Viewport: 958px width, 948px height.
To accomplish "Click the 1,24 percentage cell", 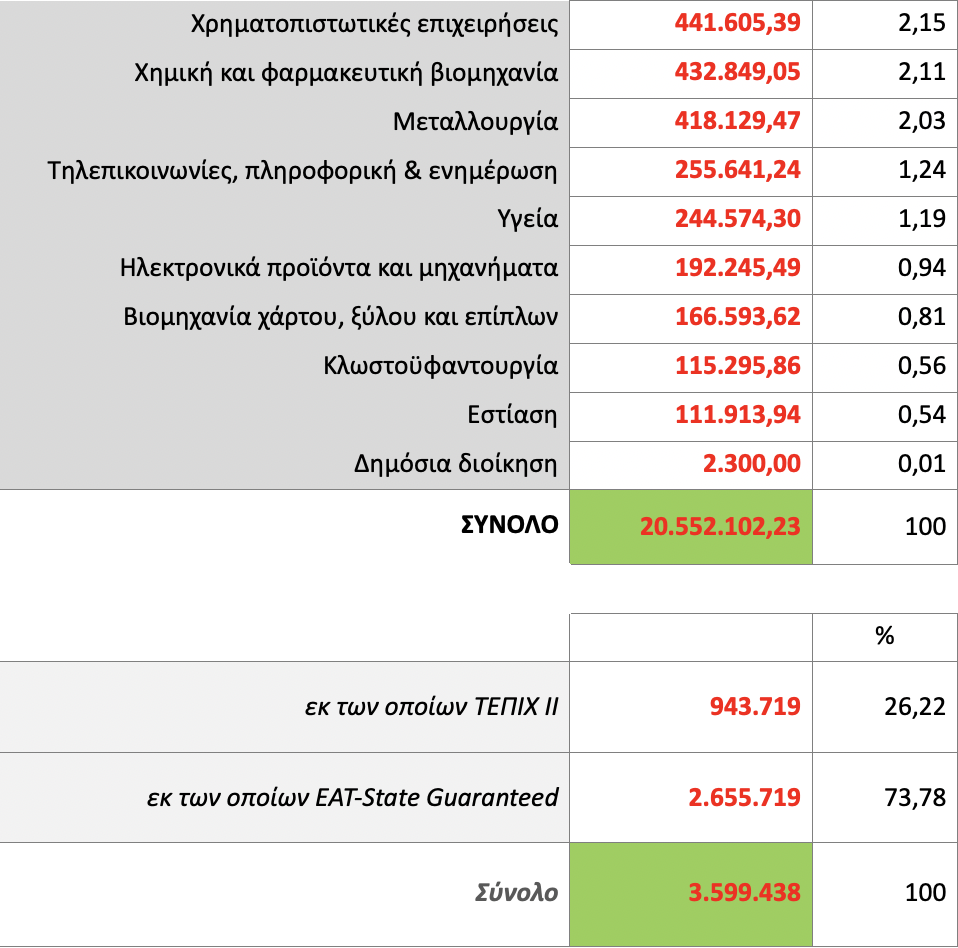I will [x=921, y=170].
